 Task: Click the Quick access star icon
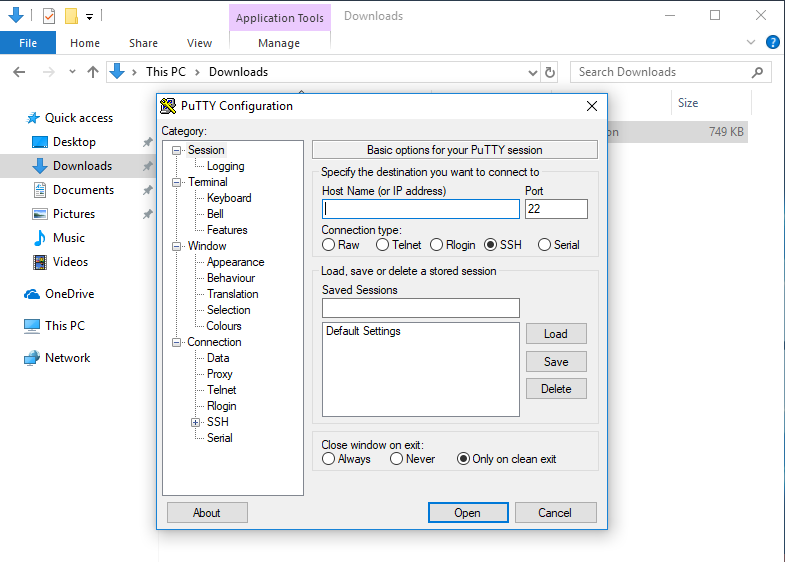[x=33, y=118]
